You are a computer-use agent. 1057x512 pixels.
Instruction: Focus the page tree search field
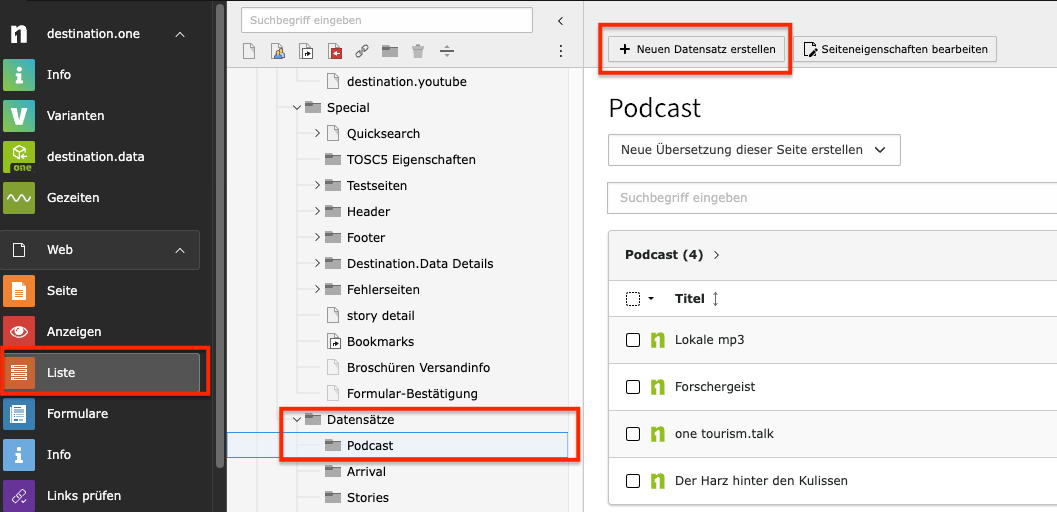pyautogui.click(x=387, y=20)
